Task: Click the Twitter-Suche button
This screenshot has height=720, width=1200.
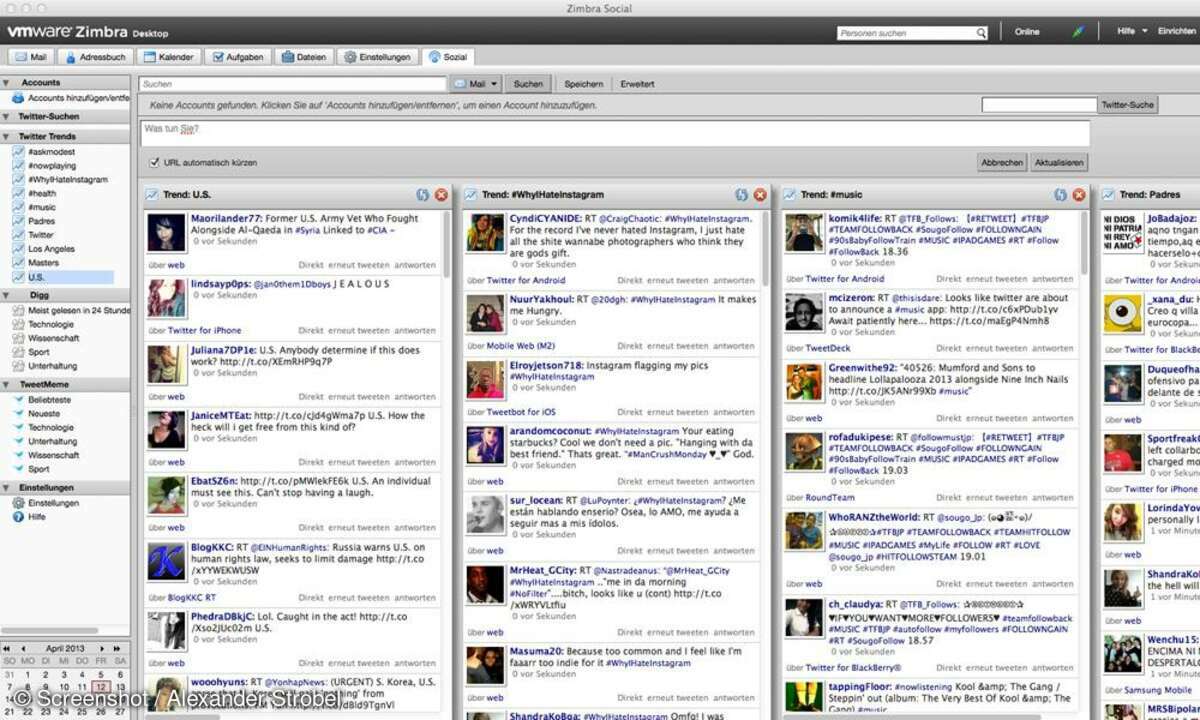Action: pyautogui.click(x=1128, y=104)
